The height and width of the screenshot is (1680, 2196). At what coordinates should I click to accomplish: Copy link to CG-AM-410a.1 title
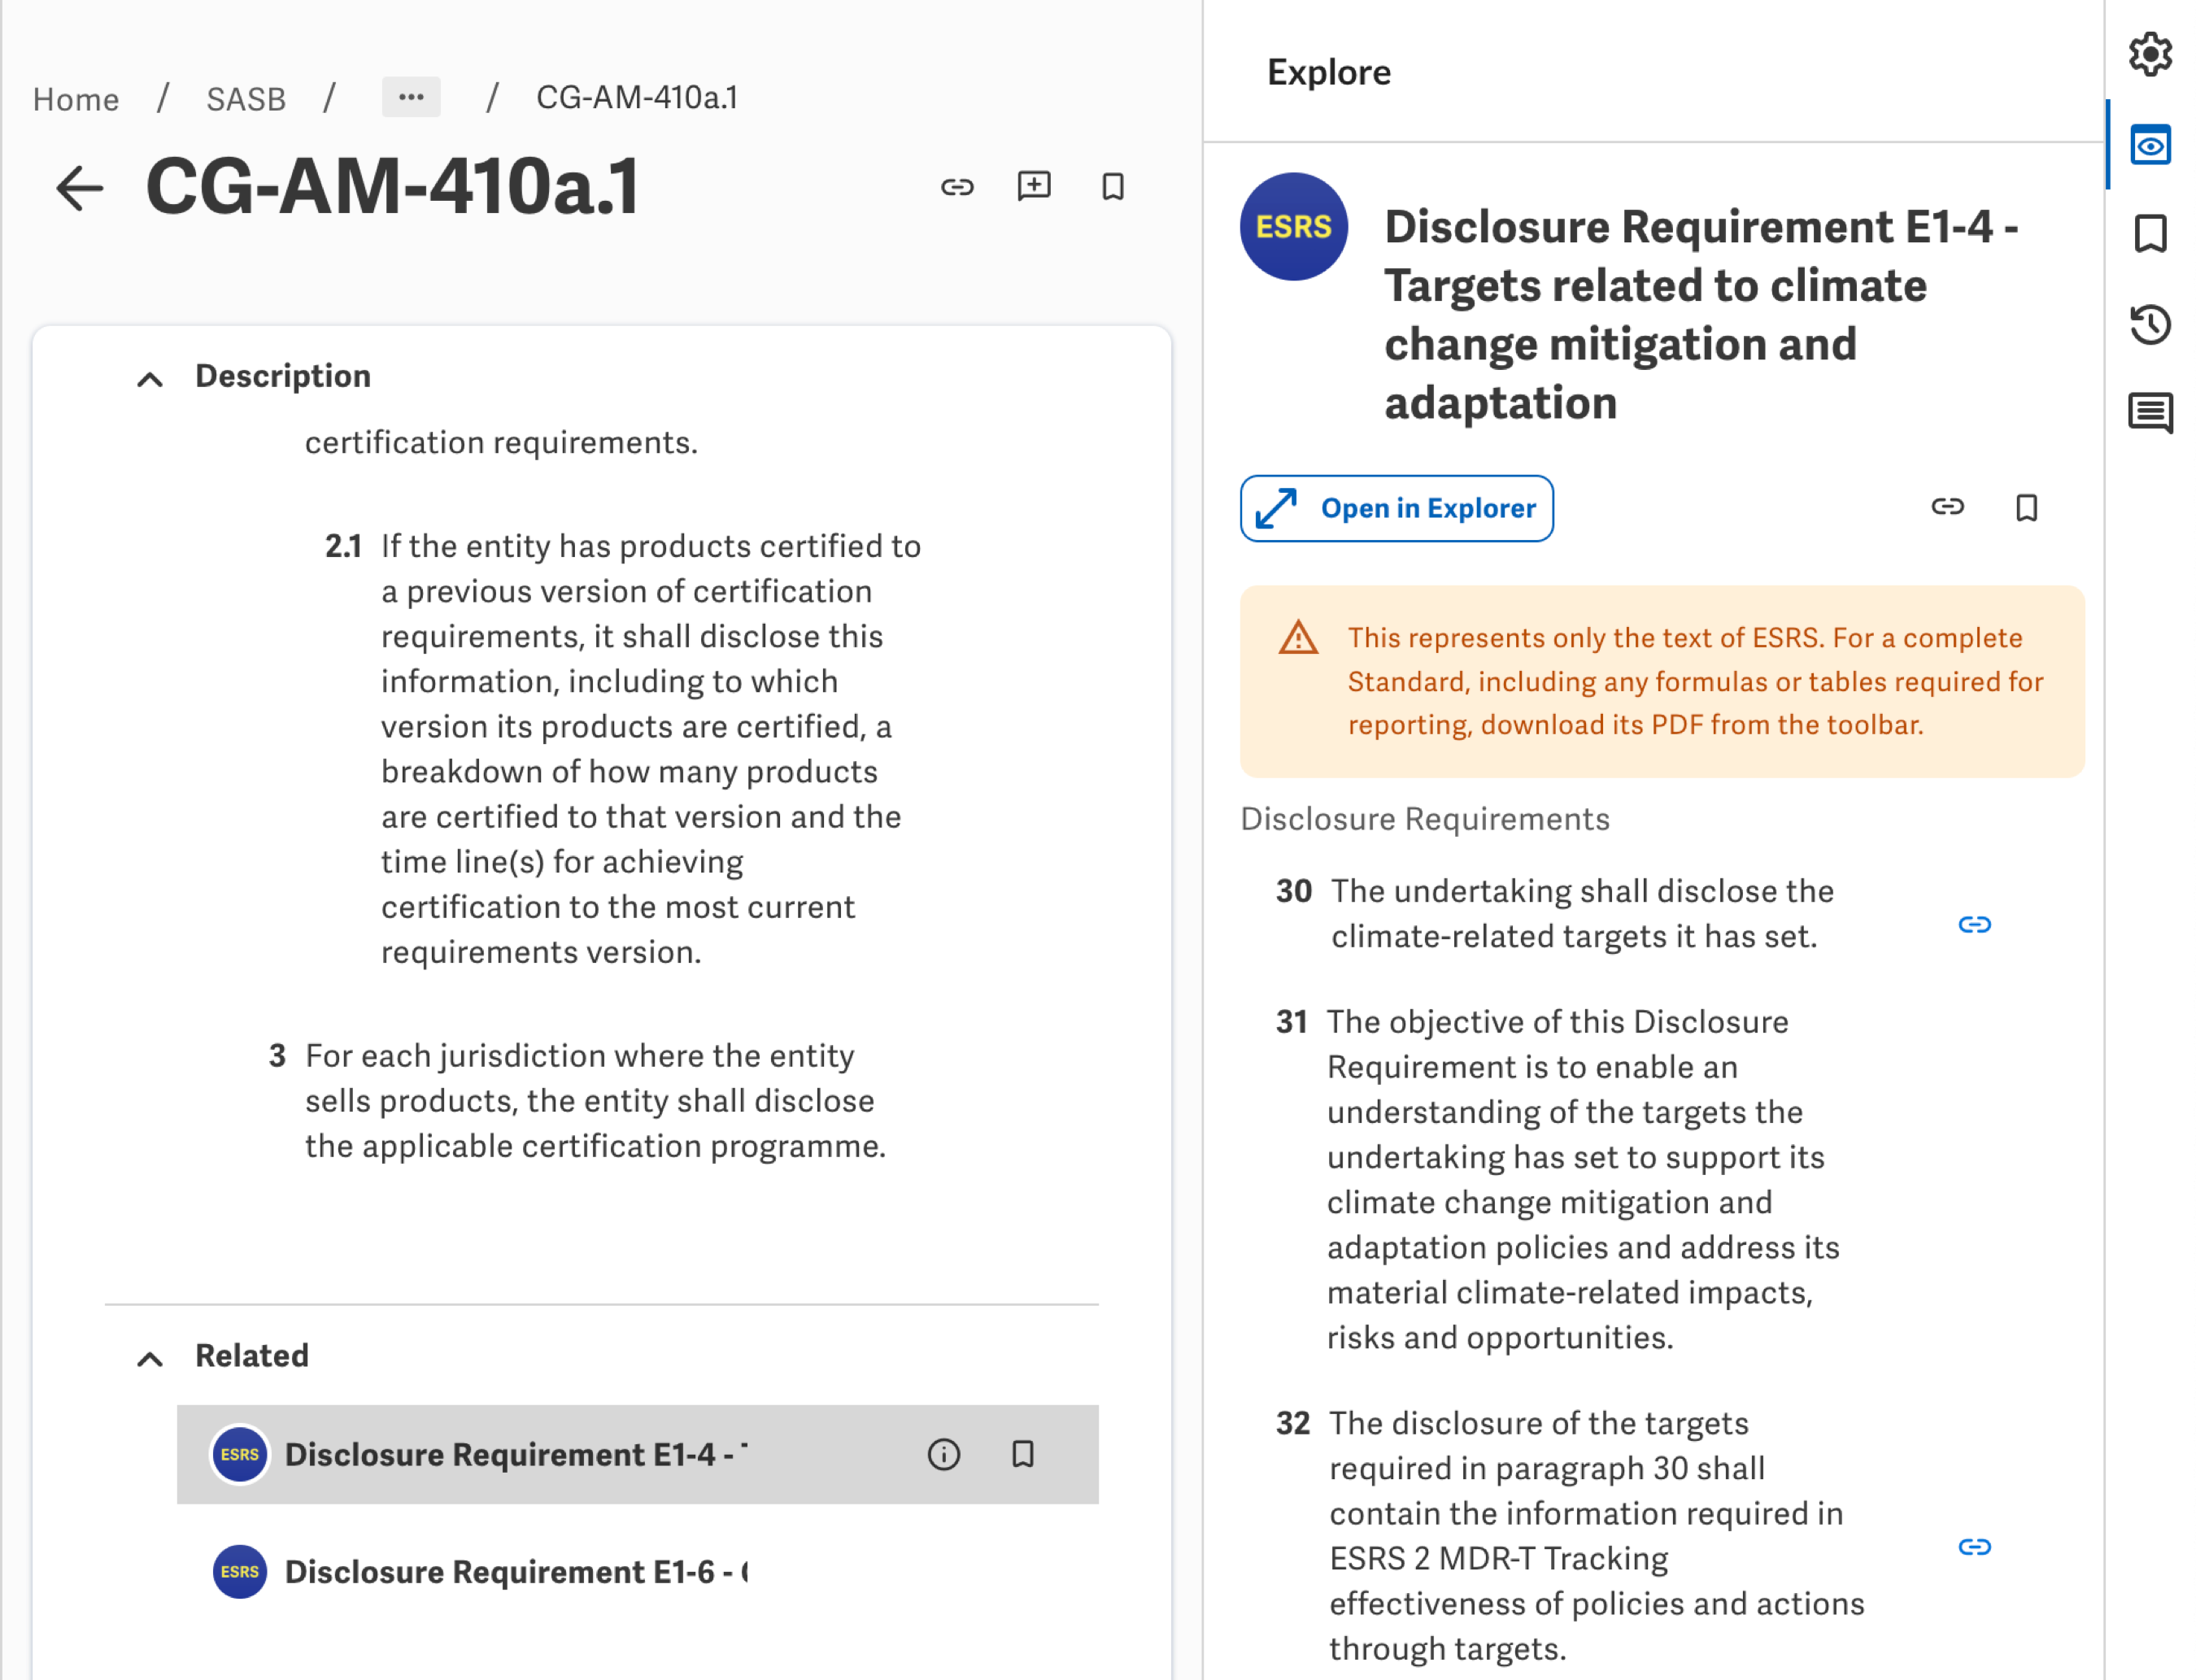pyautogui.click(x=957, y=187)
